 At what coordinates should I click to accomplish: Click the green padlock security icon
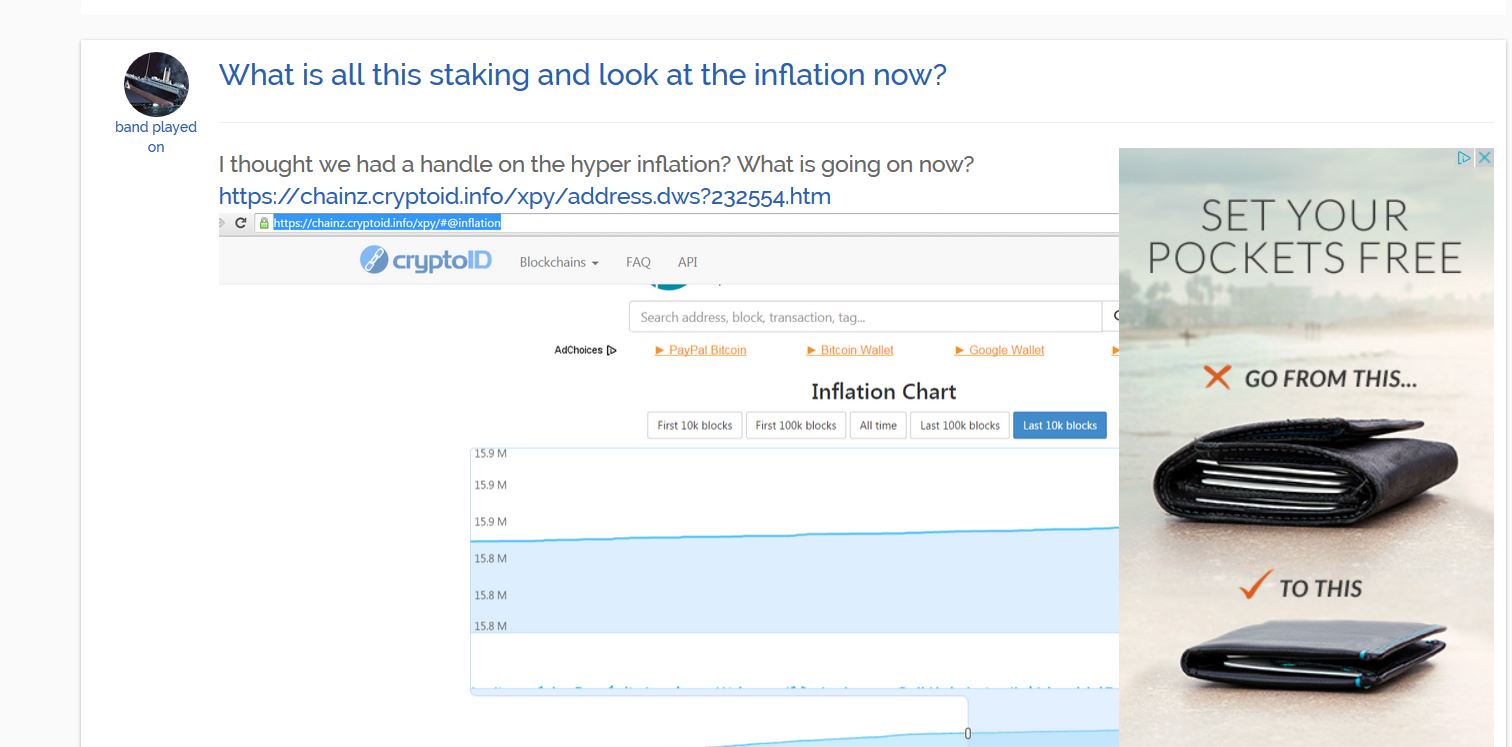click(x=265, y=223)
